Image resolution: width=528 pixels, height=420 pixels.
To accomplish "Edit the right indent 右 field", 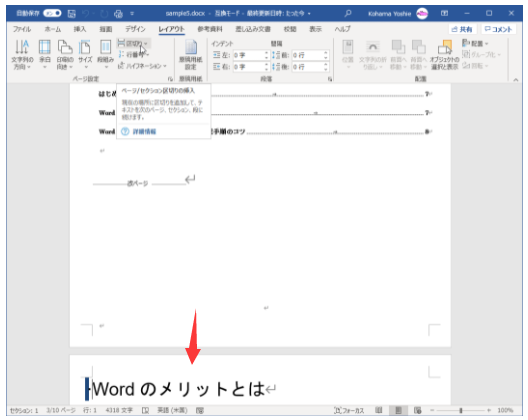I will [249, 67].
